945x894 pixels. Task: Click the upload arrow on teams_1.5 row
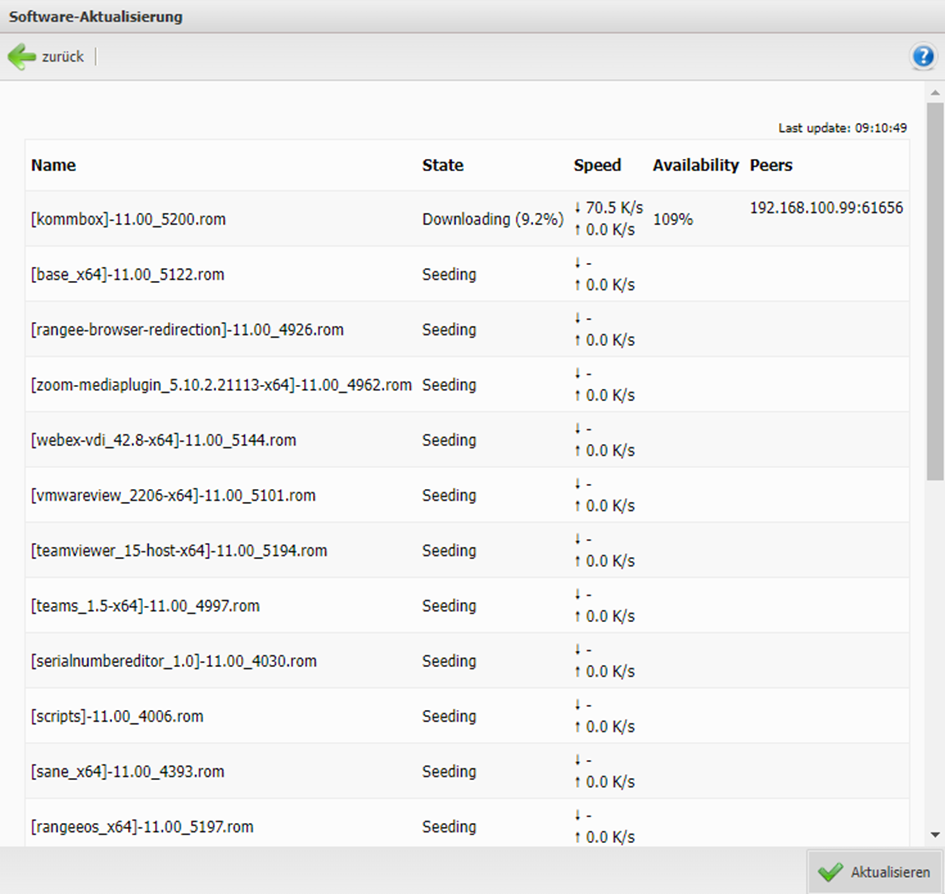578,616
